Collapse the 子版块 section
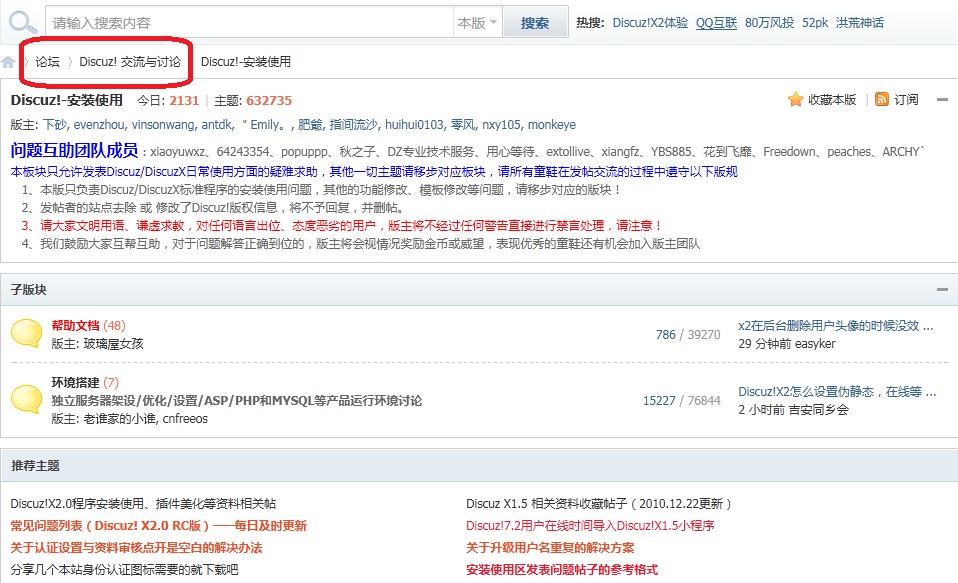958x583 pixels. [943, 289]
